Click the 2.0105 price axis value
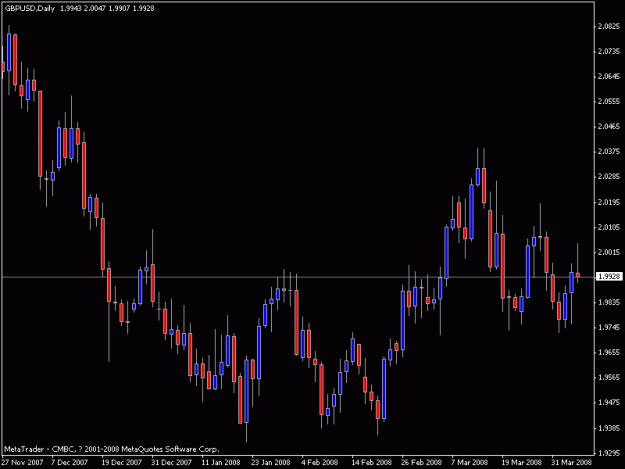 pos(609,227)
